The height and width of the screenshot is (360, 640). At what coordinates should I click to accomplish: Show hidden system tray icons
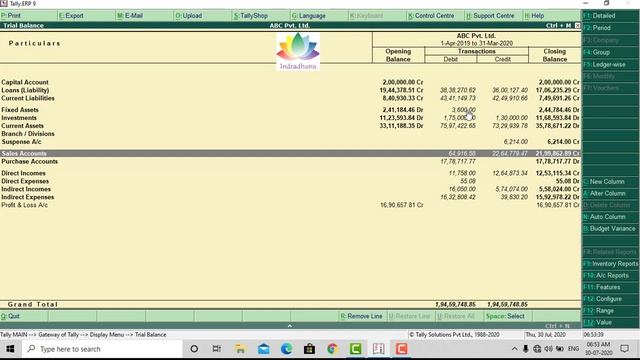[514, 349]
